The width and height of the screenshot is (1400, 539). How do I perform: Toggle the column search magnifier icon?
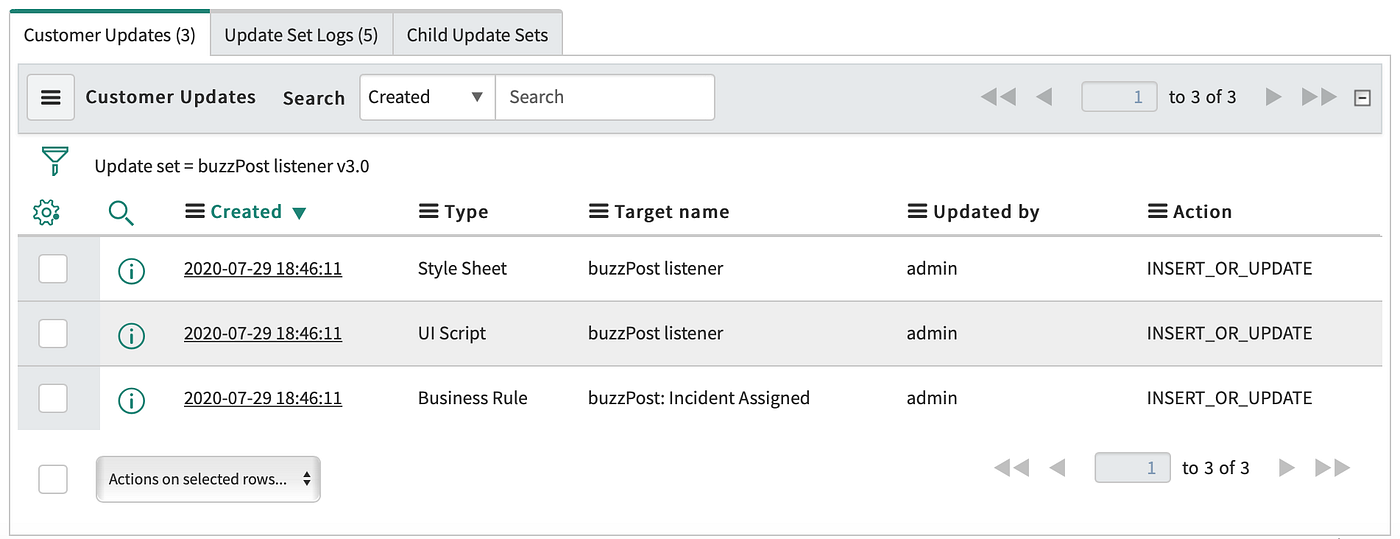click(121, 212)
